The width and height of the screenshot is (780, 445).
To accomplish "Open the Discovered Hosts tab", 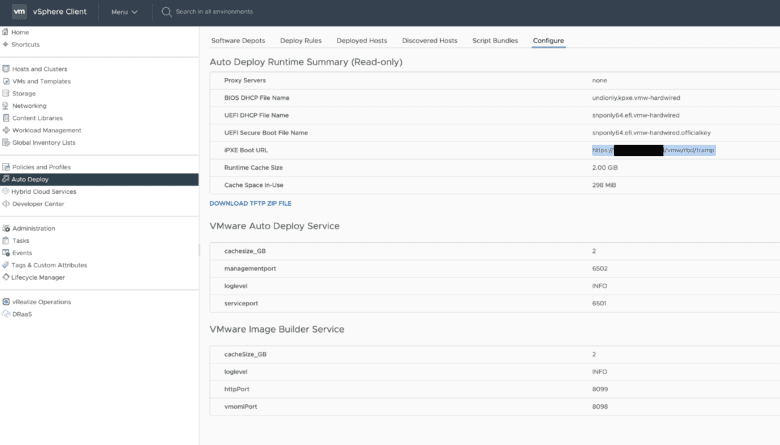I will pos(429,40).
